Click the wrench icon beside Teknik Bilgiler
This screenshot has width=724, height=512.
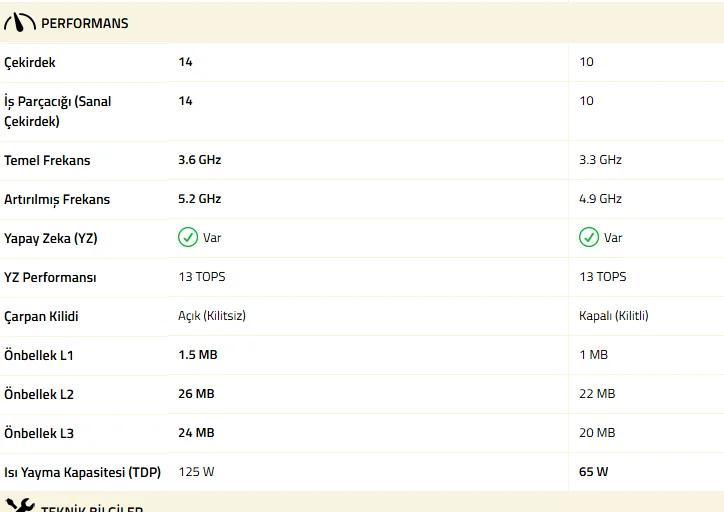pyautogui.click(x=20, y=506)
